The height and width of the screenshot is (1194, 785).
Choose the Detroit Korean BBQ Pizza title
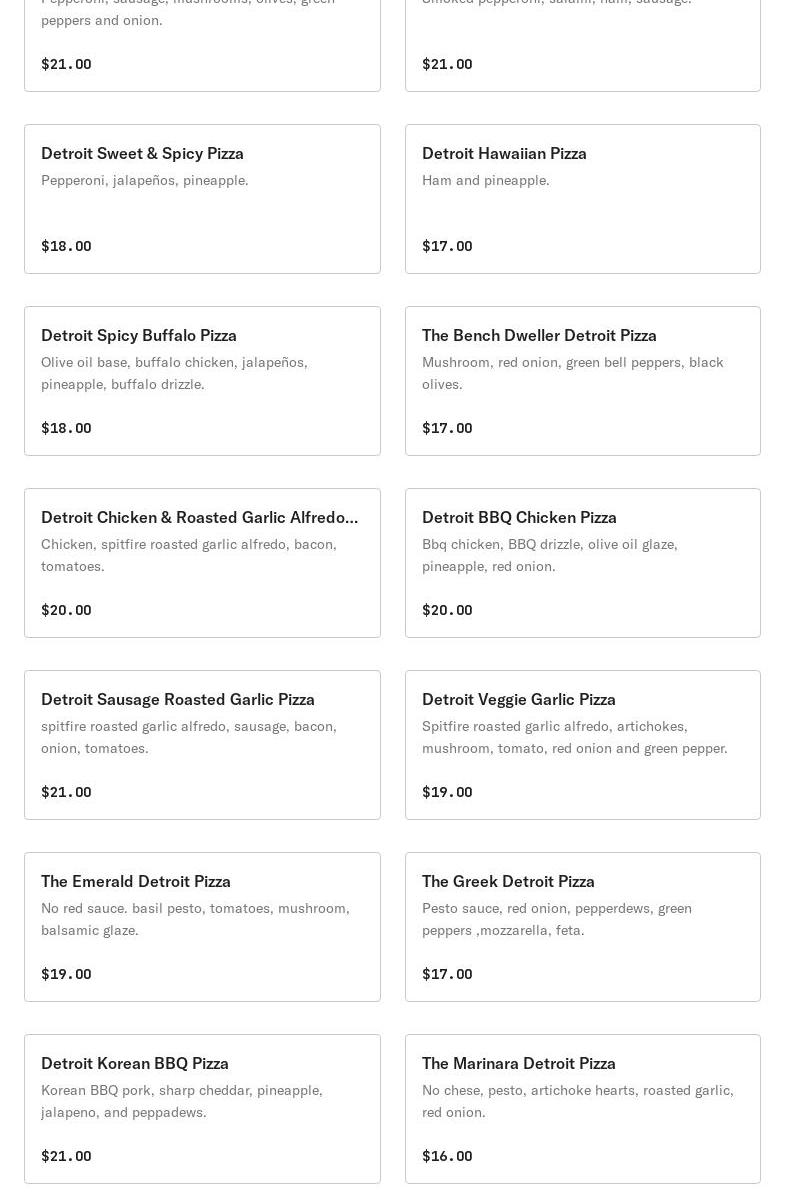[x=135, y=1063]
